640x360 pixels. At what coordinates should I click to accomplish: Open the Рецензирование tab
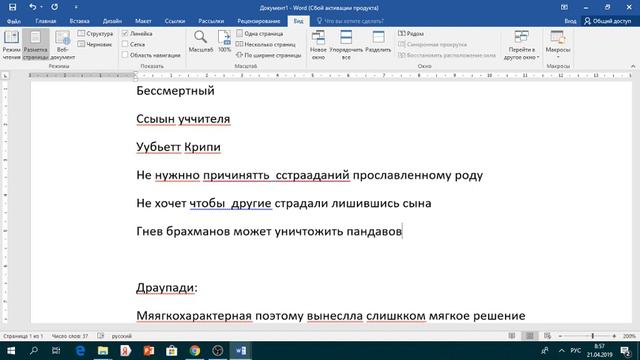tap(259, 21)
